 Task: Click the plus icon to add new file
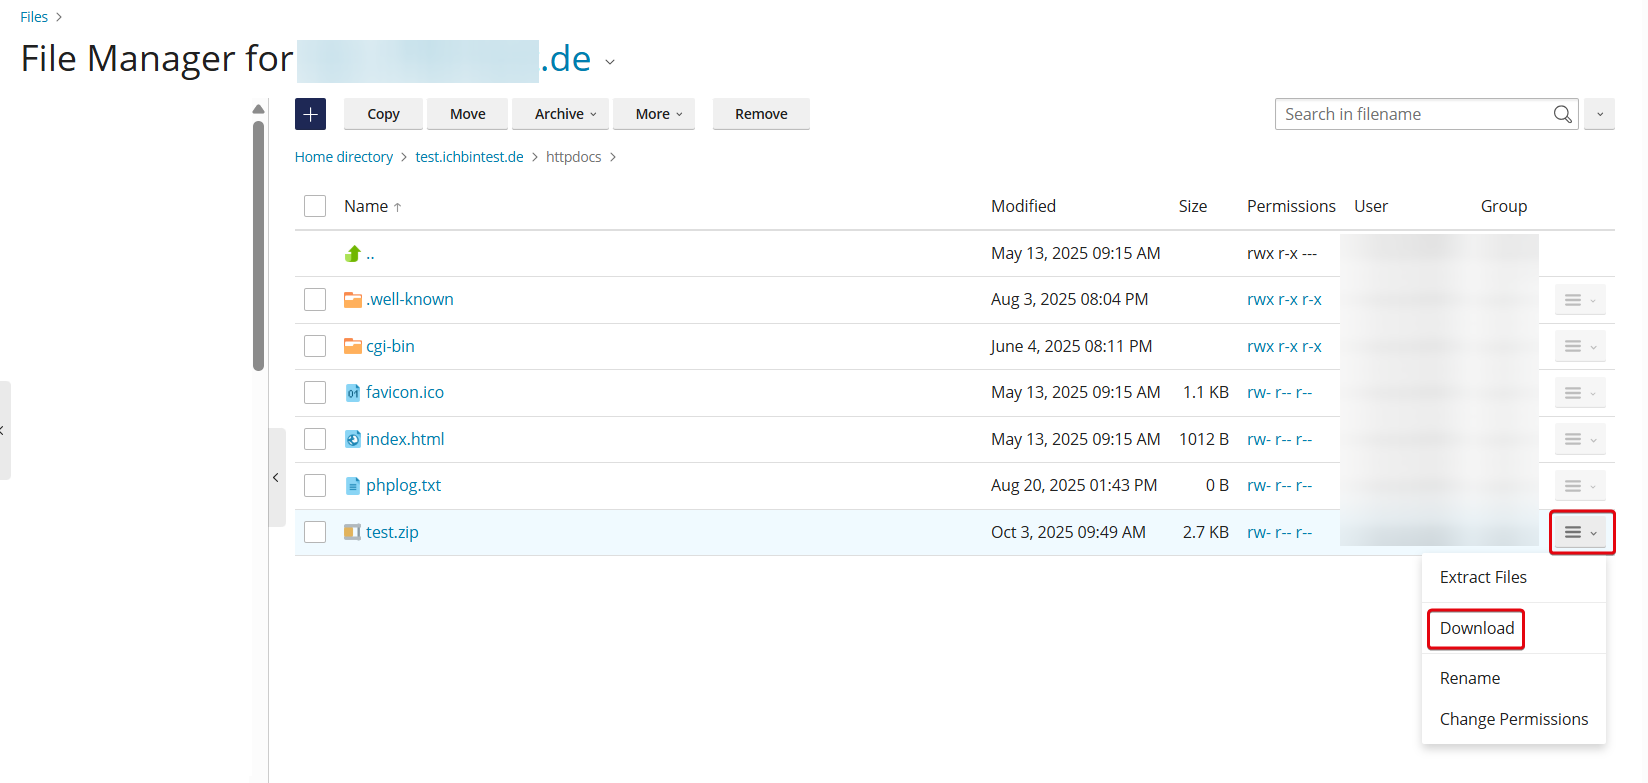[310, 114]
